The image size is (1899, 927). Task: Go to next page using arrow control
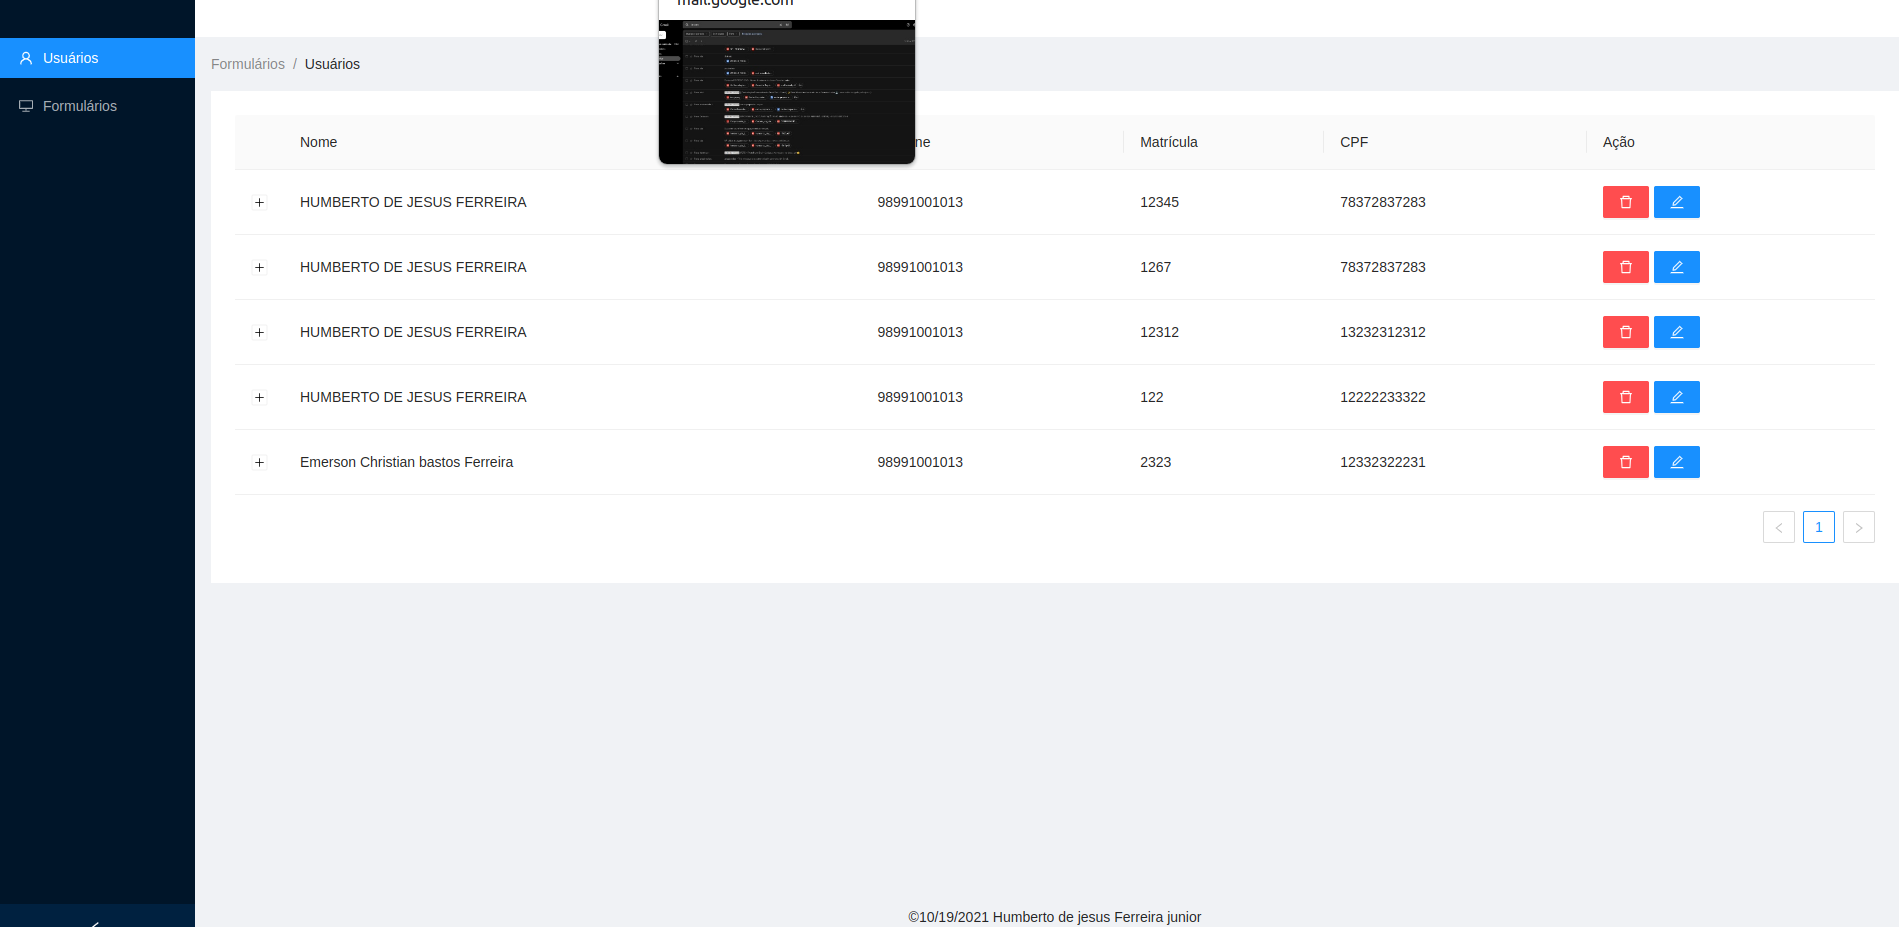click(1858, 527)
